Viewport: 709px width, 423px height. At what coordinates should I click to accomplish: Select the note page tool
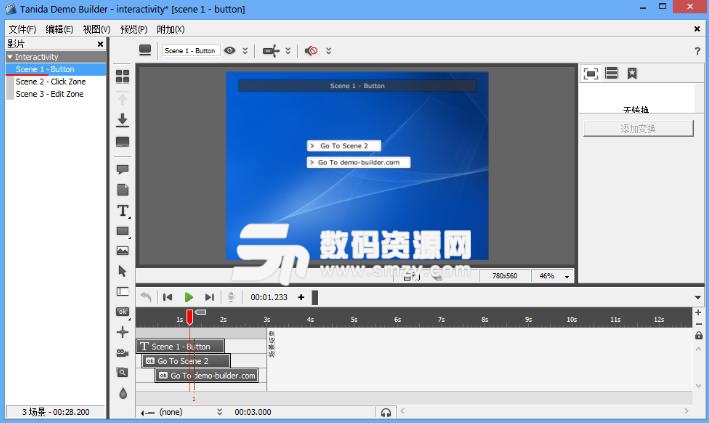123,190
